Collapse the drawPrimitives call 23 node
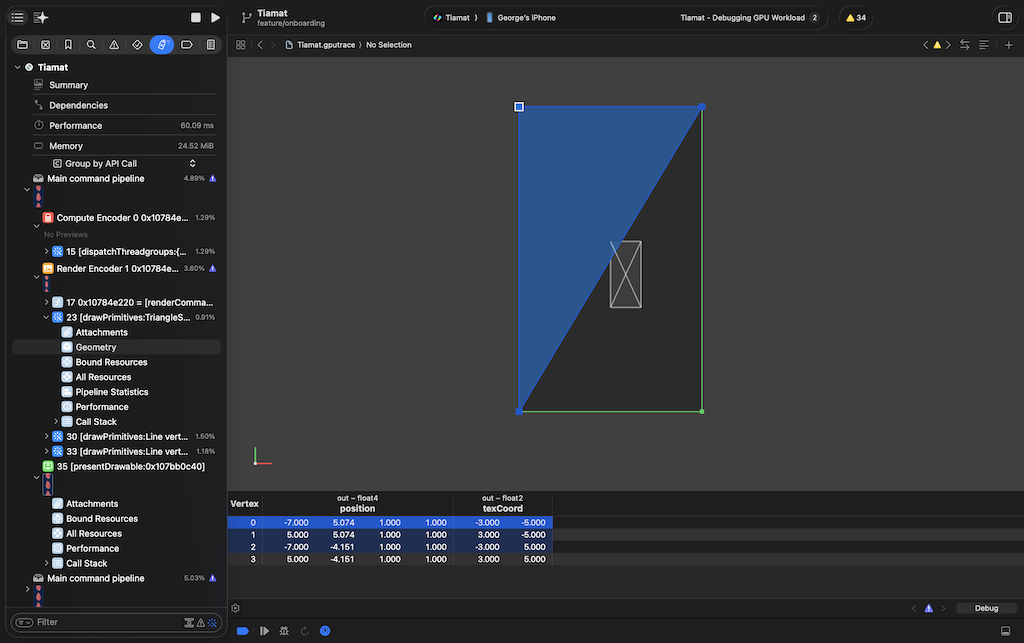 tap(47, 318)
